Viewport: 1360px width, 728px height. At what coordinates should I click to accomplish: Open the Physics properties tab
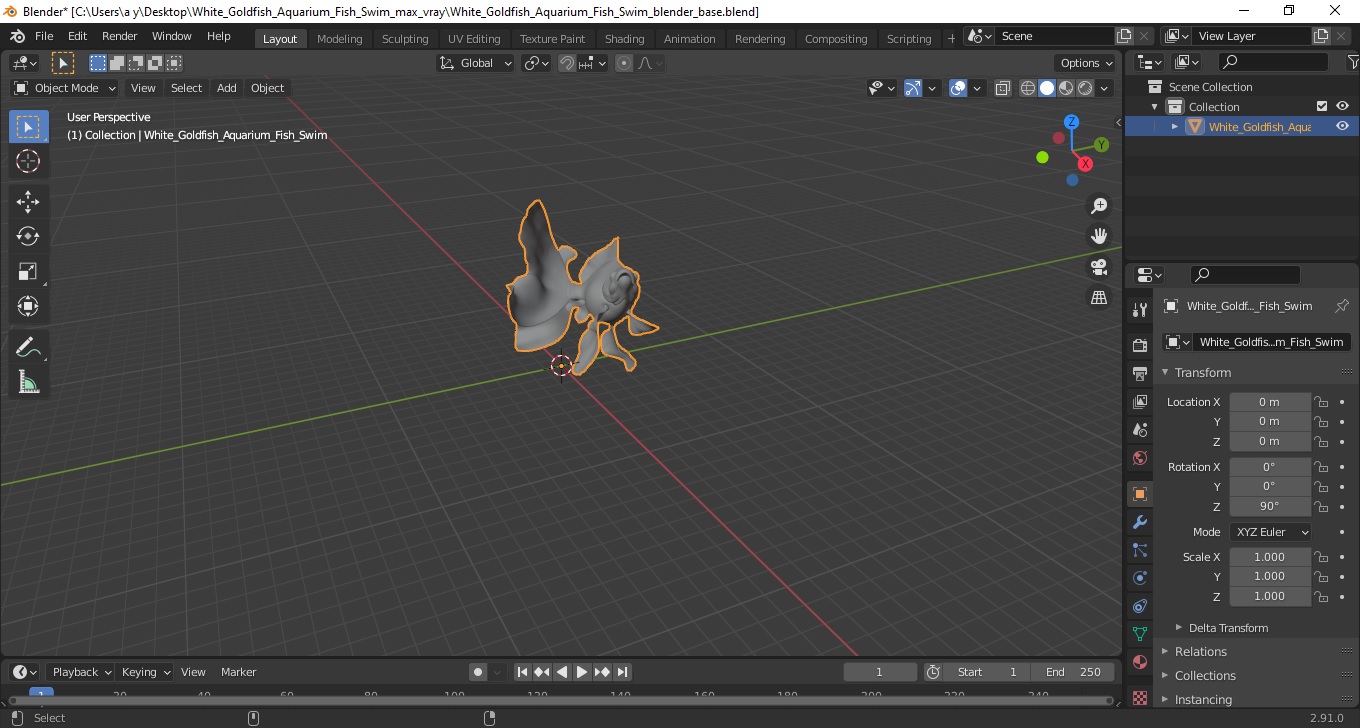[1140, 578]
